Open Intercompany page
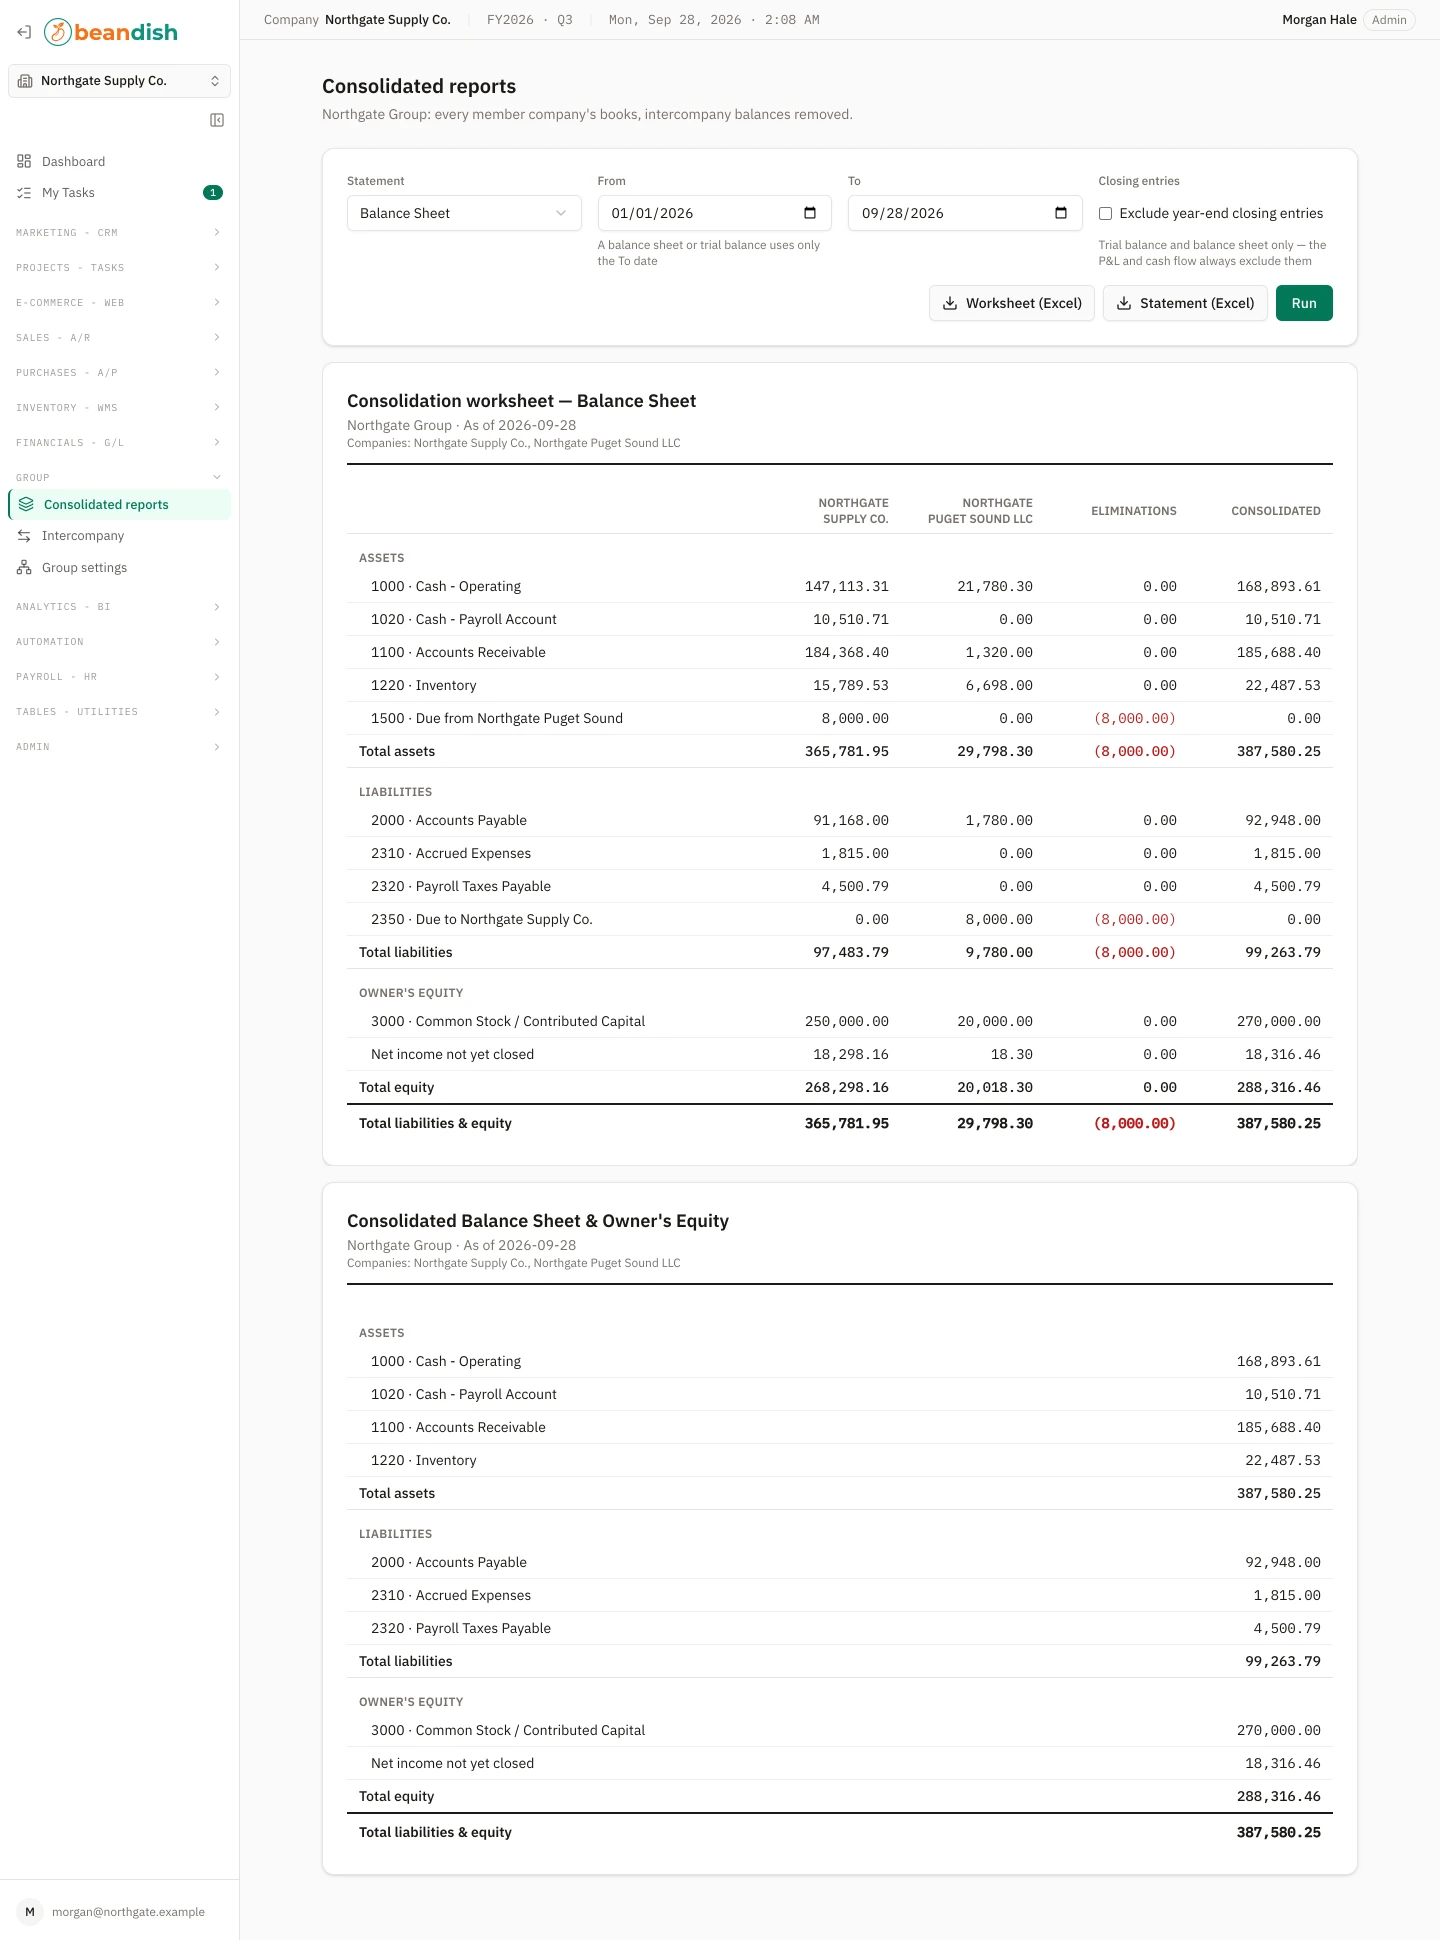The width and height of the screenshot is (1440, 1940). click(119, 536)
